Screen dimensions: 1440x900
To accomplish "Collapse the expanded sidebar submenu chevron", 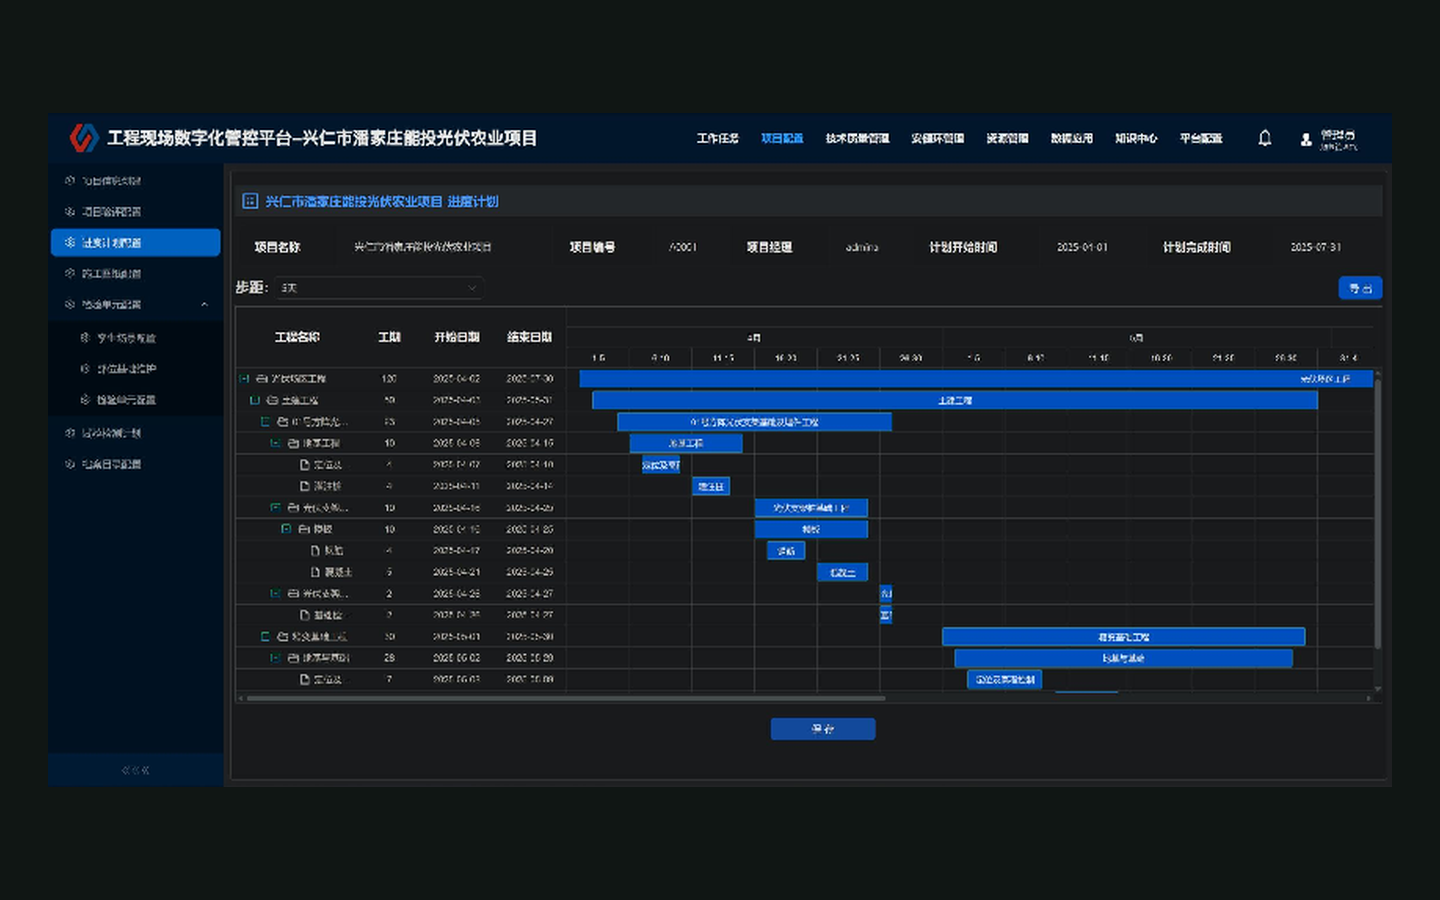I will [204, 304].
